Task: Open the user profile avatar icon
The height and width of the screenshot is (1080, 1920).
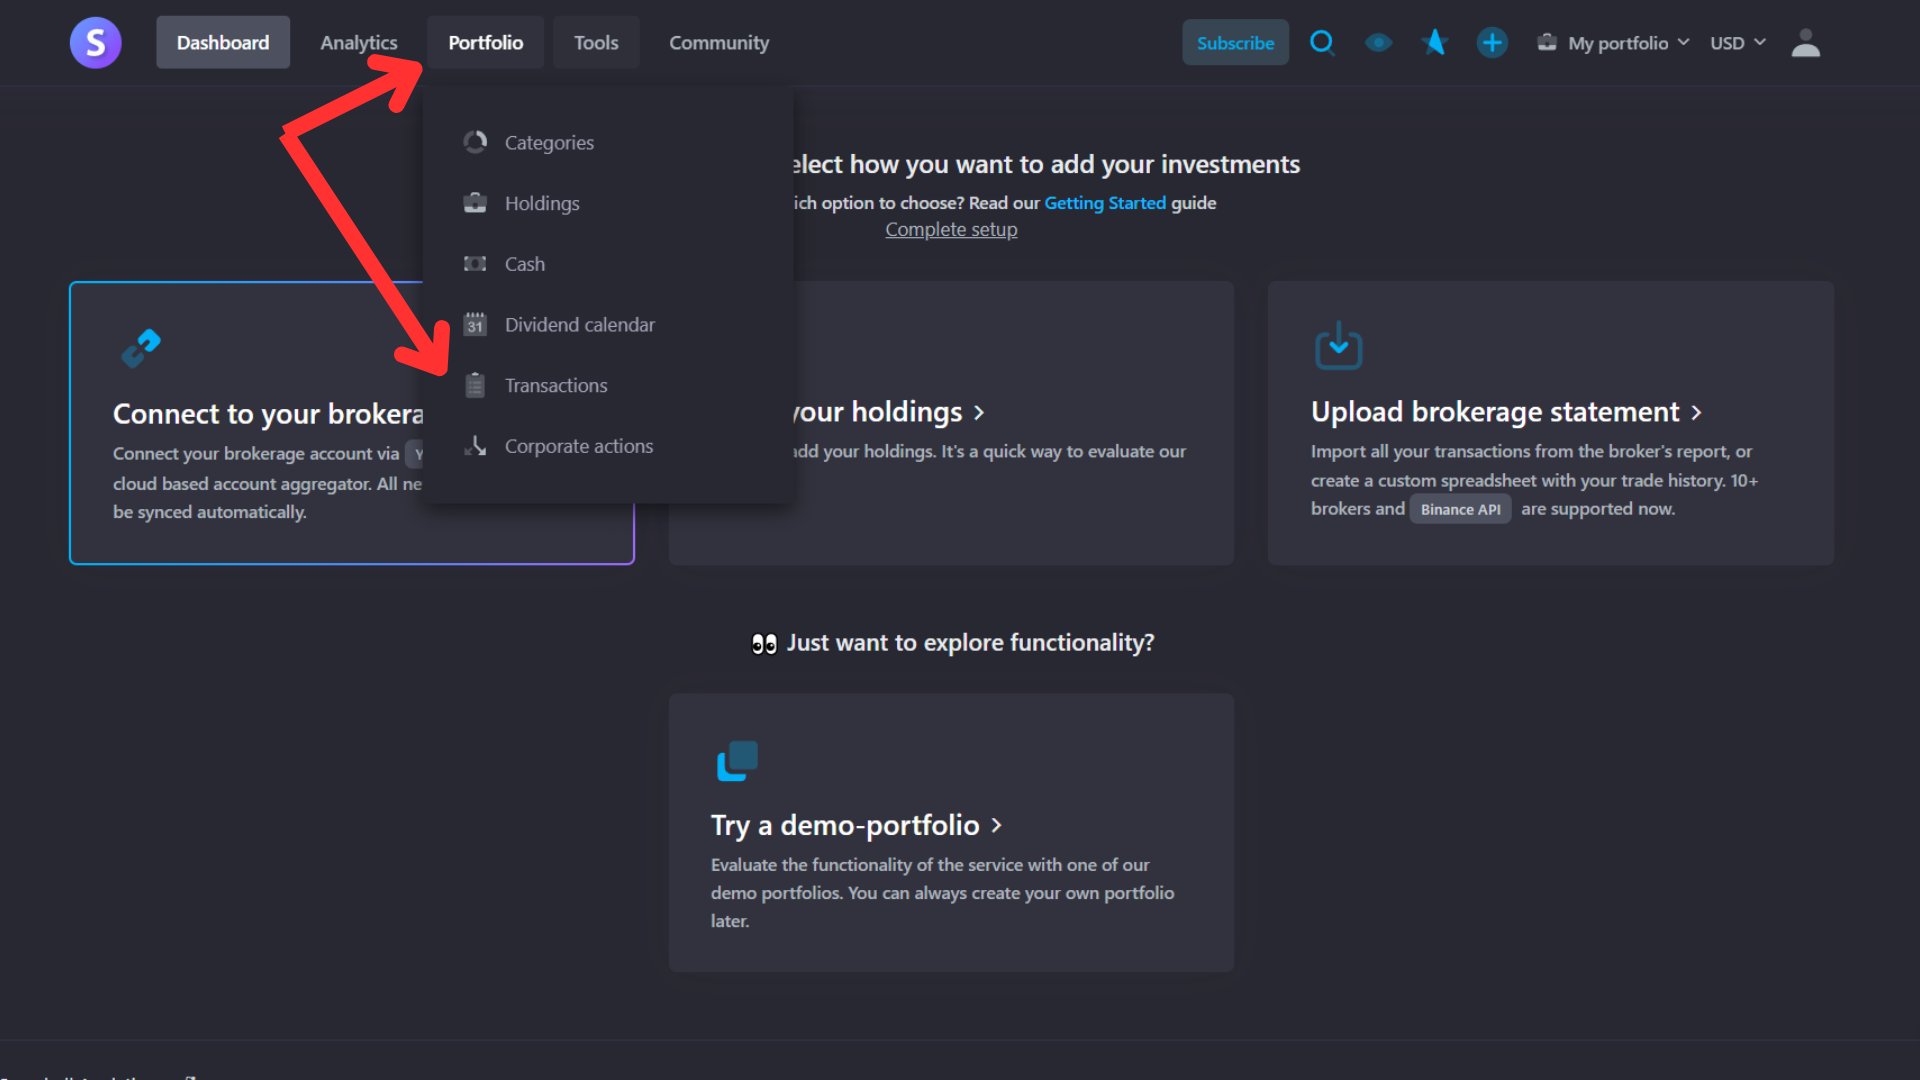Action: point(1805,43)
